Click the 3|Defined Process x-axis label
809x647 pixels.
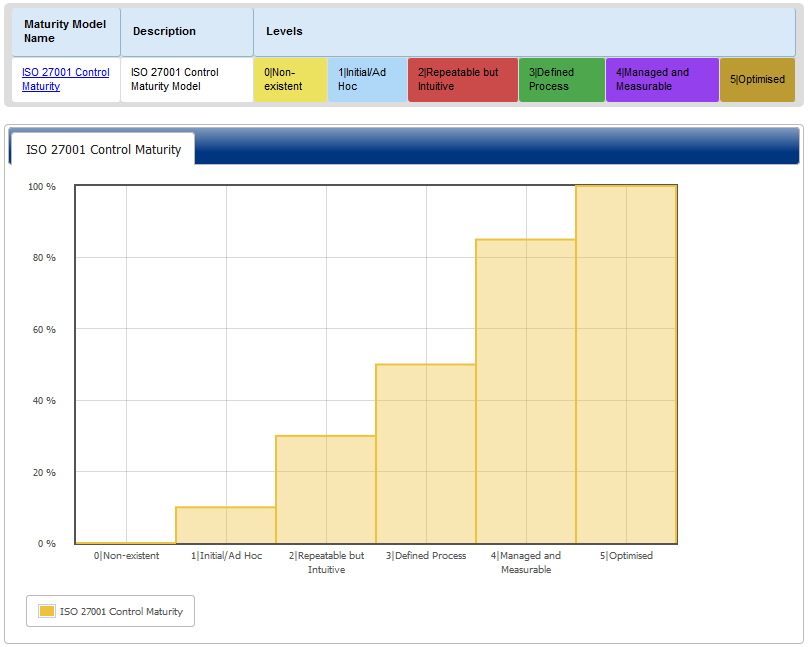point(426,556)
